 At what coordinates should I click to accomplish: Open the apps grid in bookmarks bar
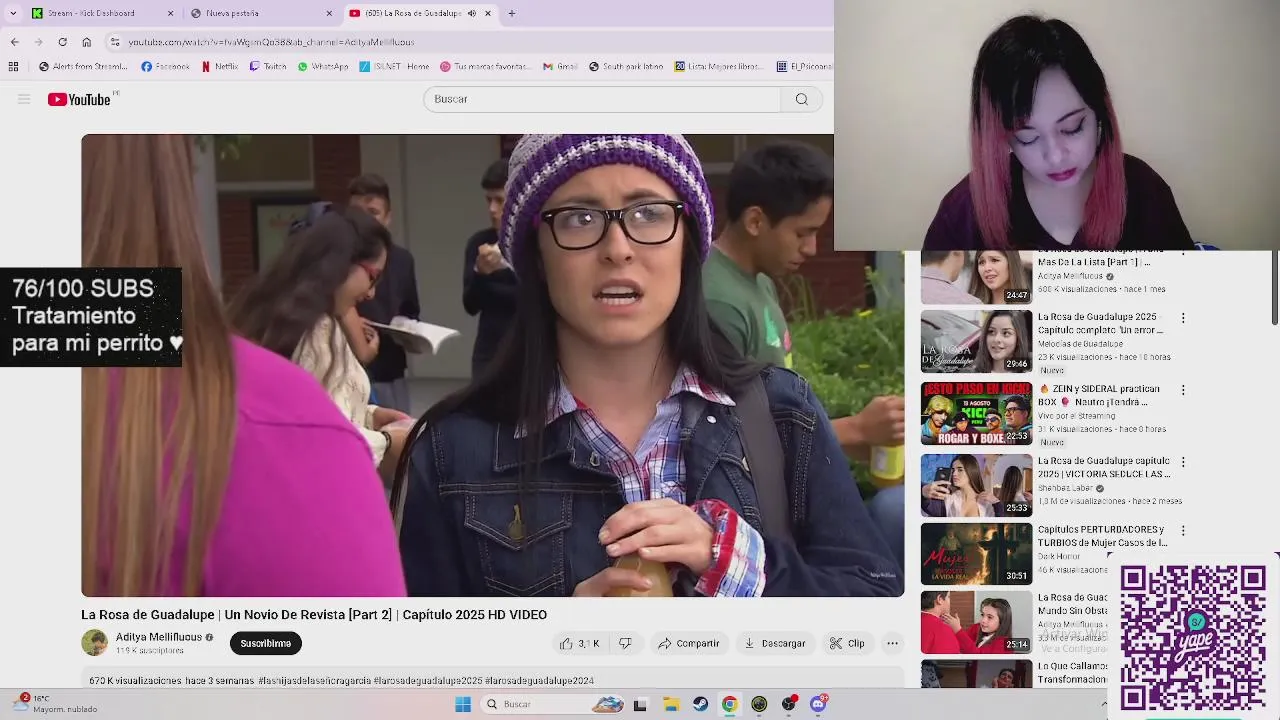point(13,67)
